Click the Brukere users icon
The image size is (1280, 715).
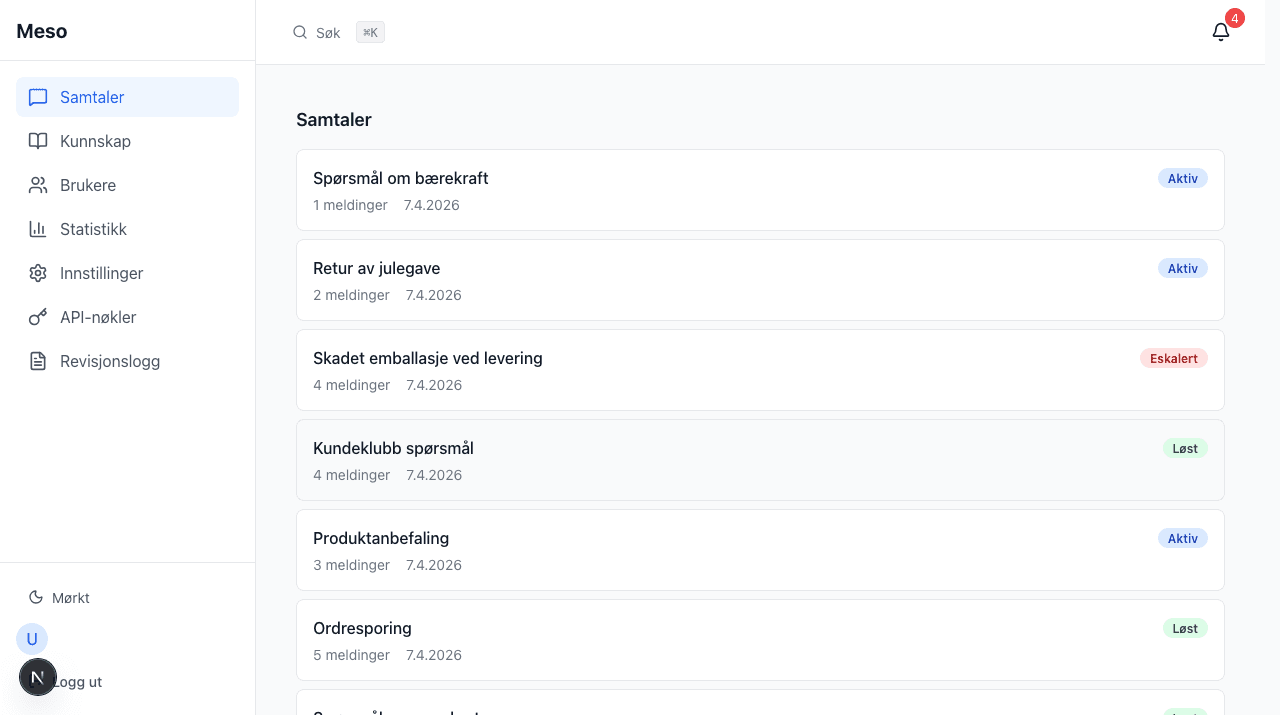tap(38, 185)
